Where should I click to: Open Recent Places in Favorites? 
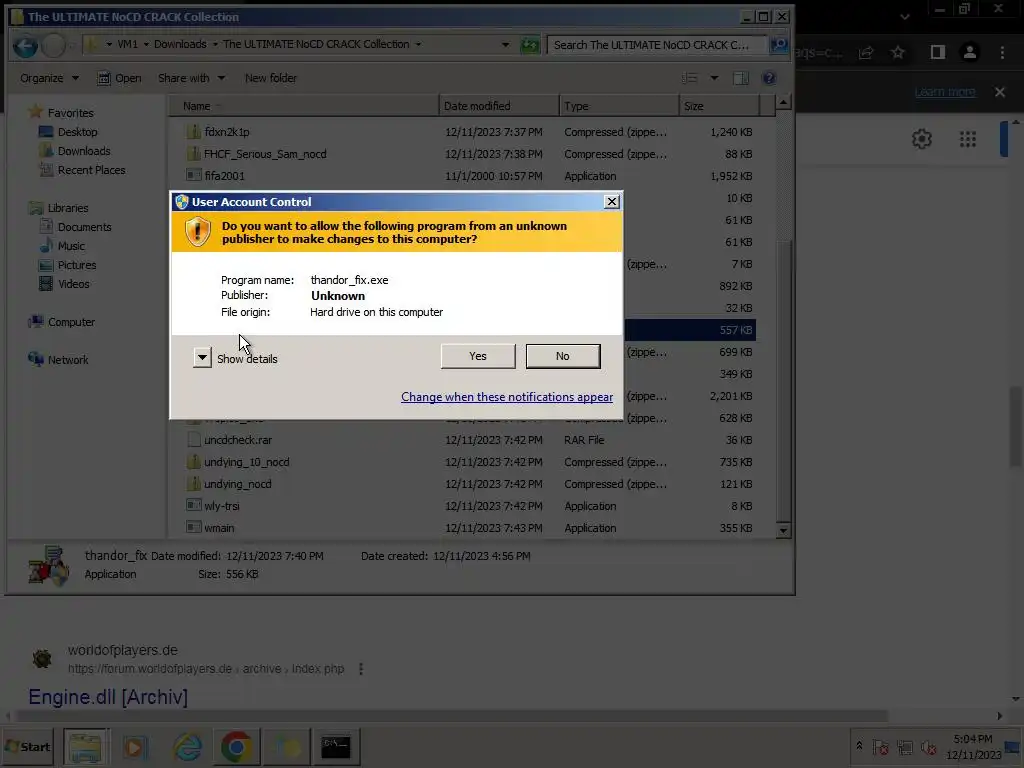pyautogui.click(x=82, y=170)
